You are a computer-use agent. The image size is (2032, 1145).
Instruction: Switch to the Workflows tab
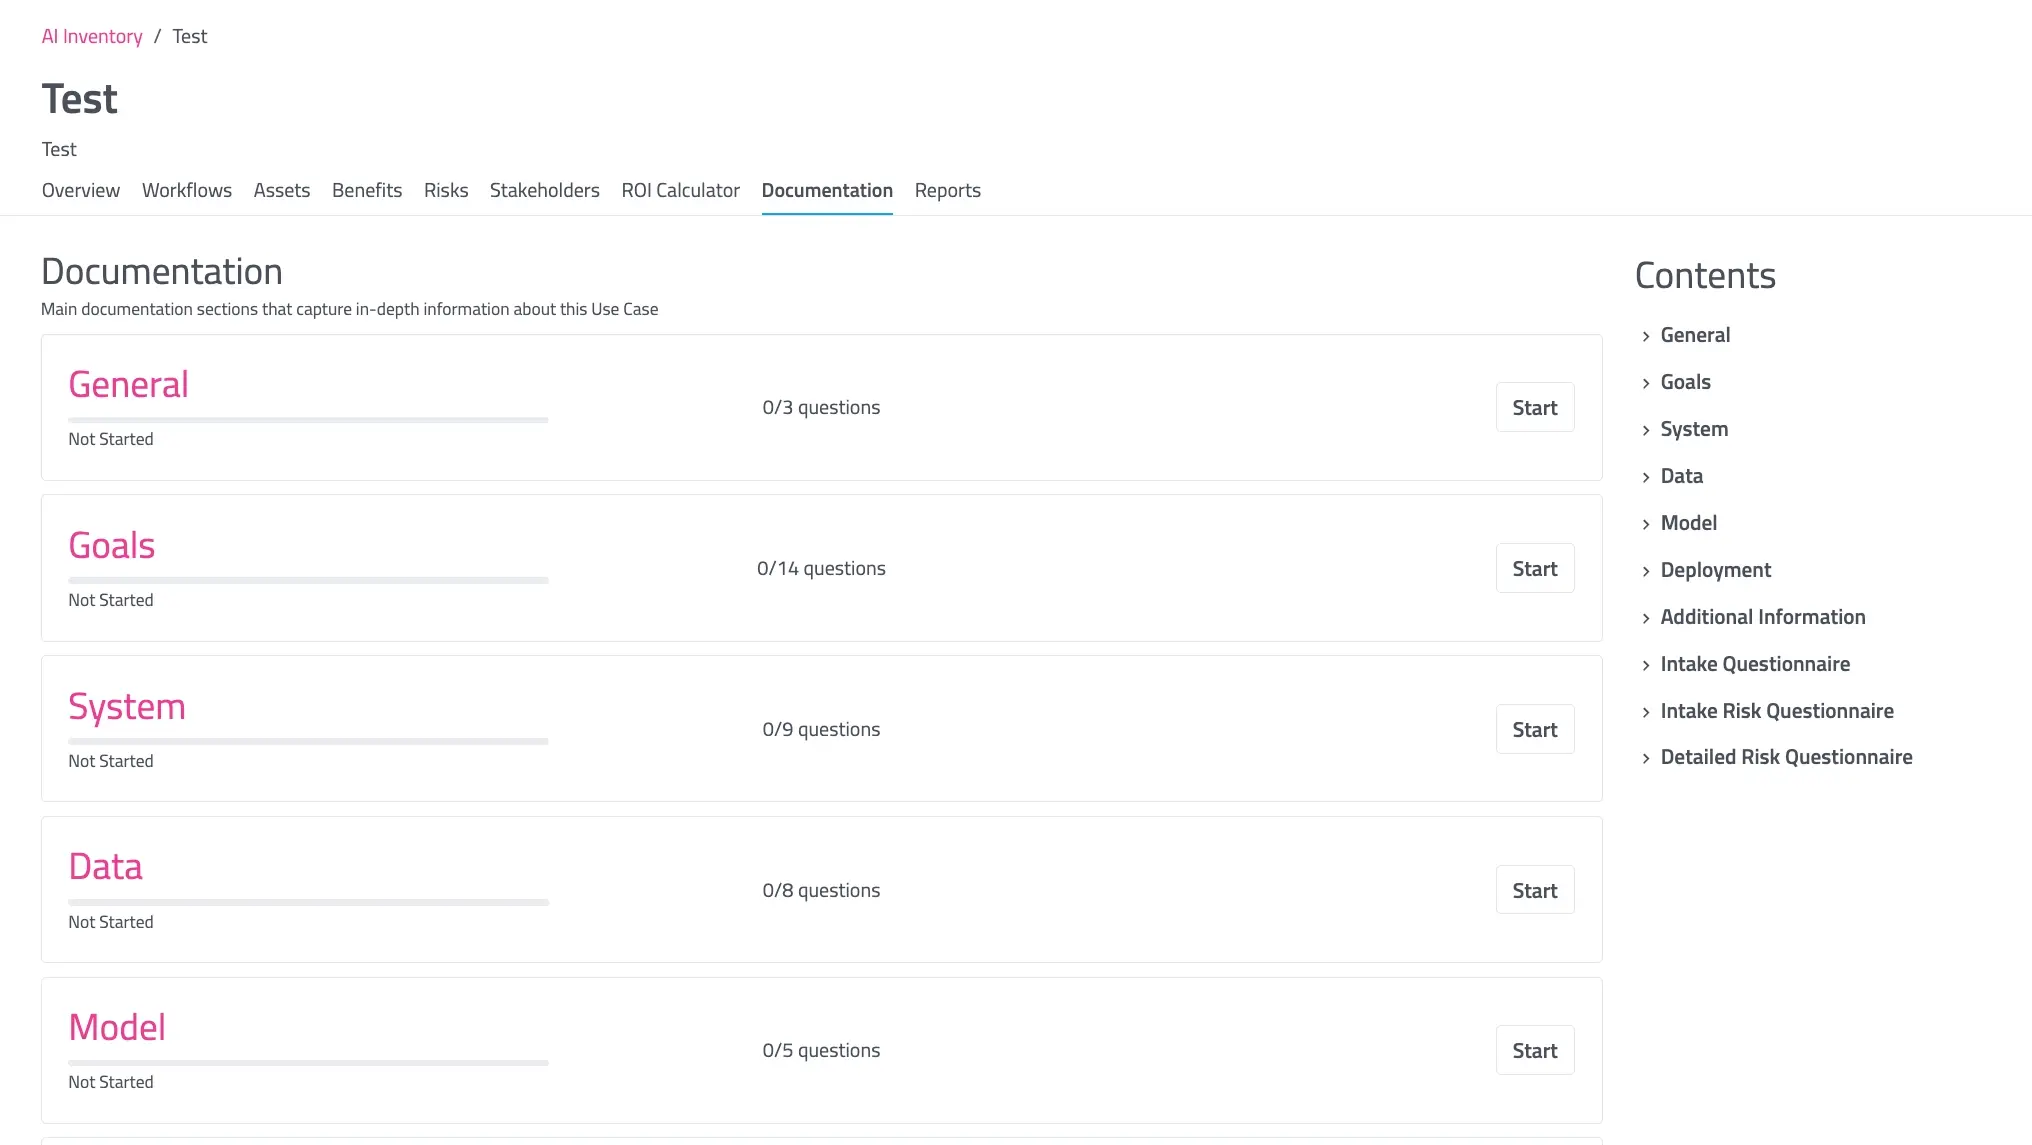tap(187, 190)
